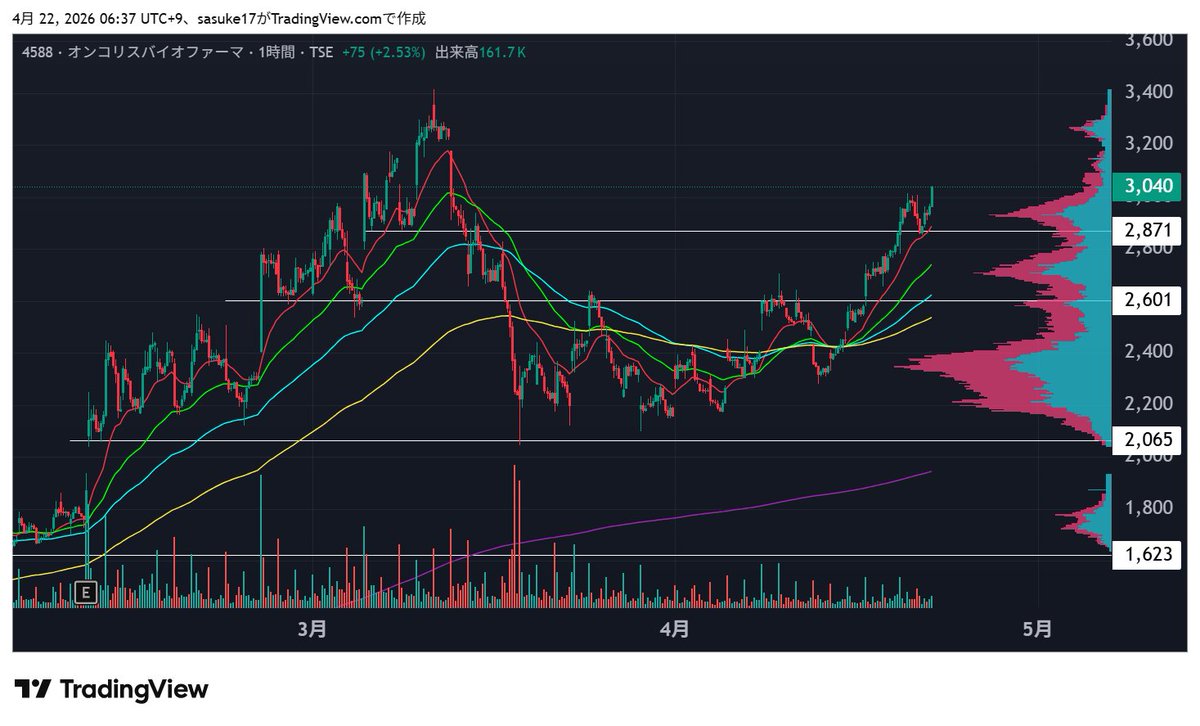Click the 2,200 price axis label
Viewport: 1200px width, 726px height.
tap(1148, 403)
